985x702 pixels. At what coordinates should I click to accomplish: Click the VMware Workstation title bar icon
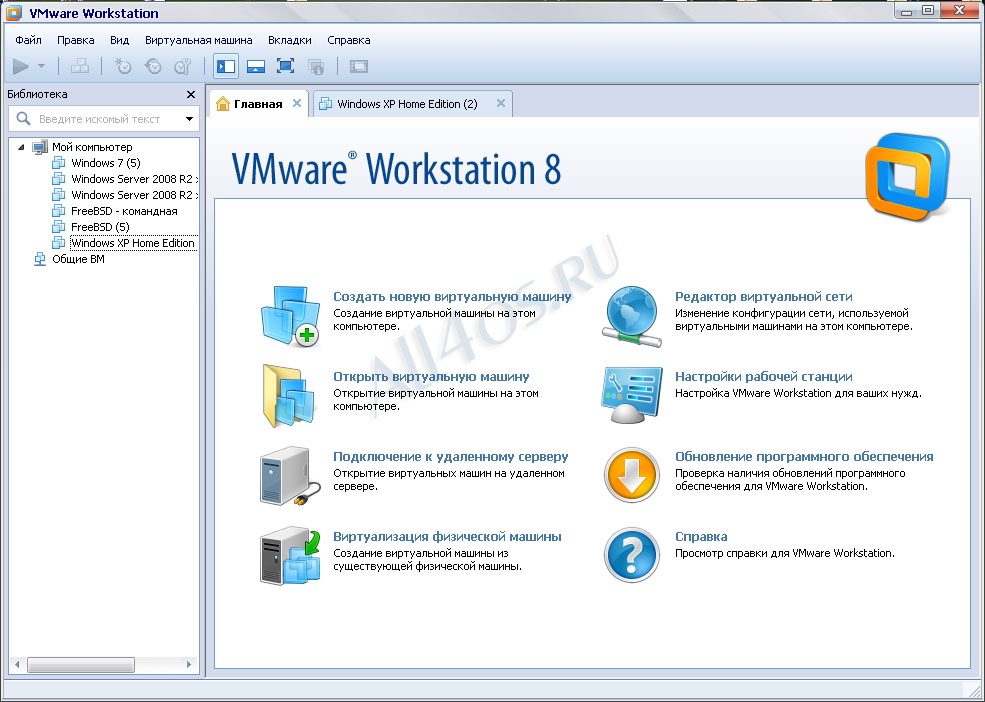point(13,12)
